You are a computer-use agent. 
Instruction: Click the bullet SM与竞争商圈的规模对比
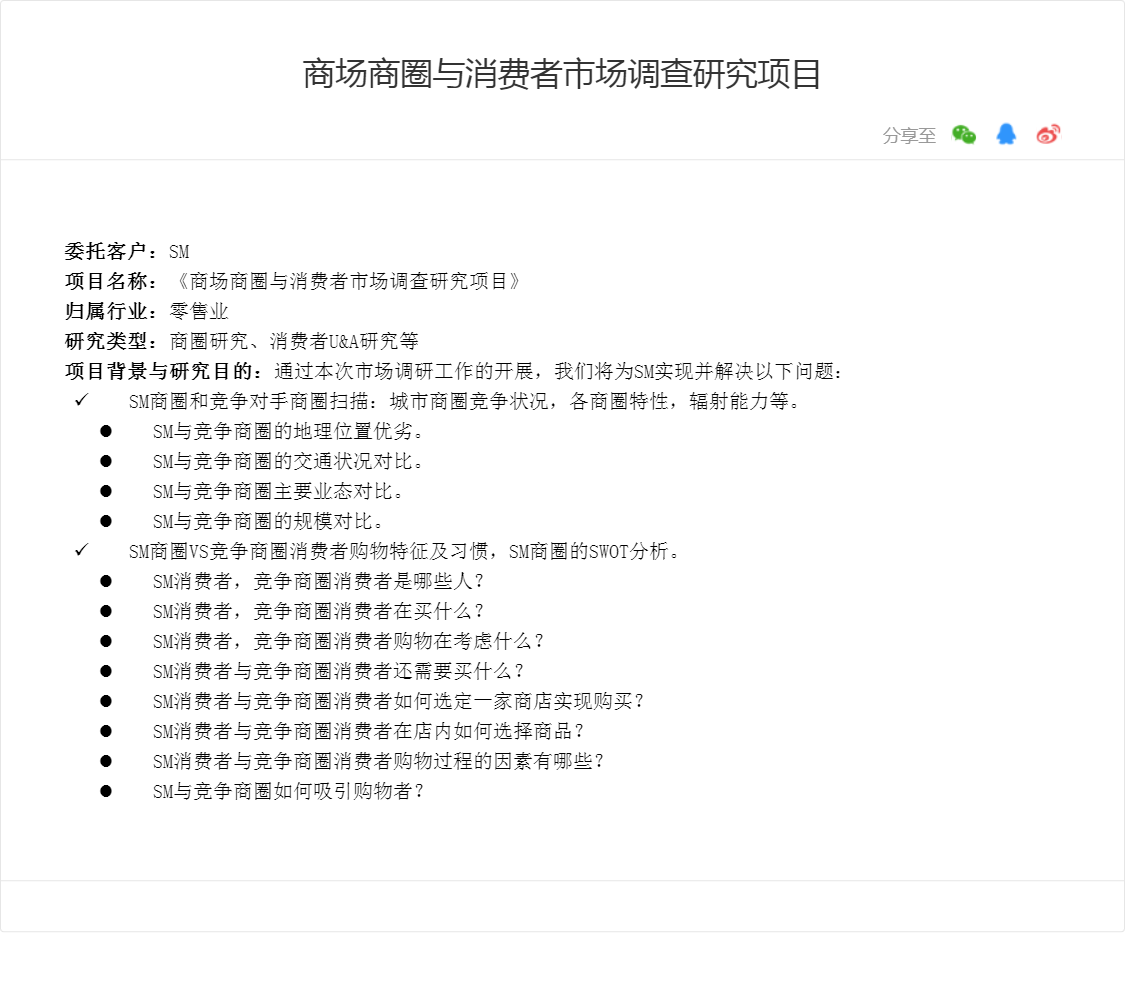pyautogui.click(x=268, y=522)
